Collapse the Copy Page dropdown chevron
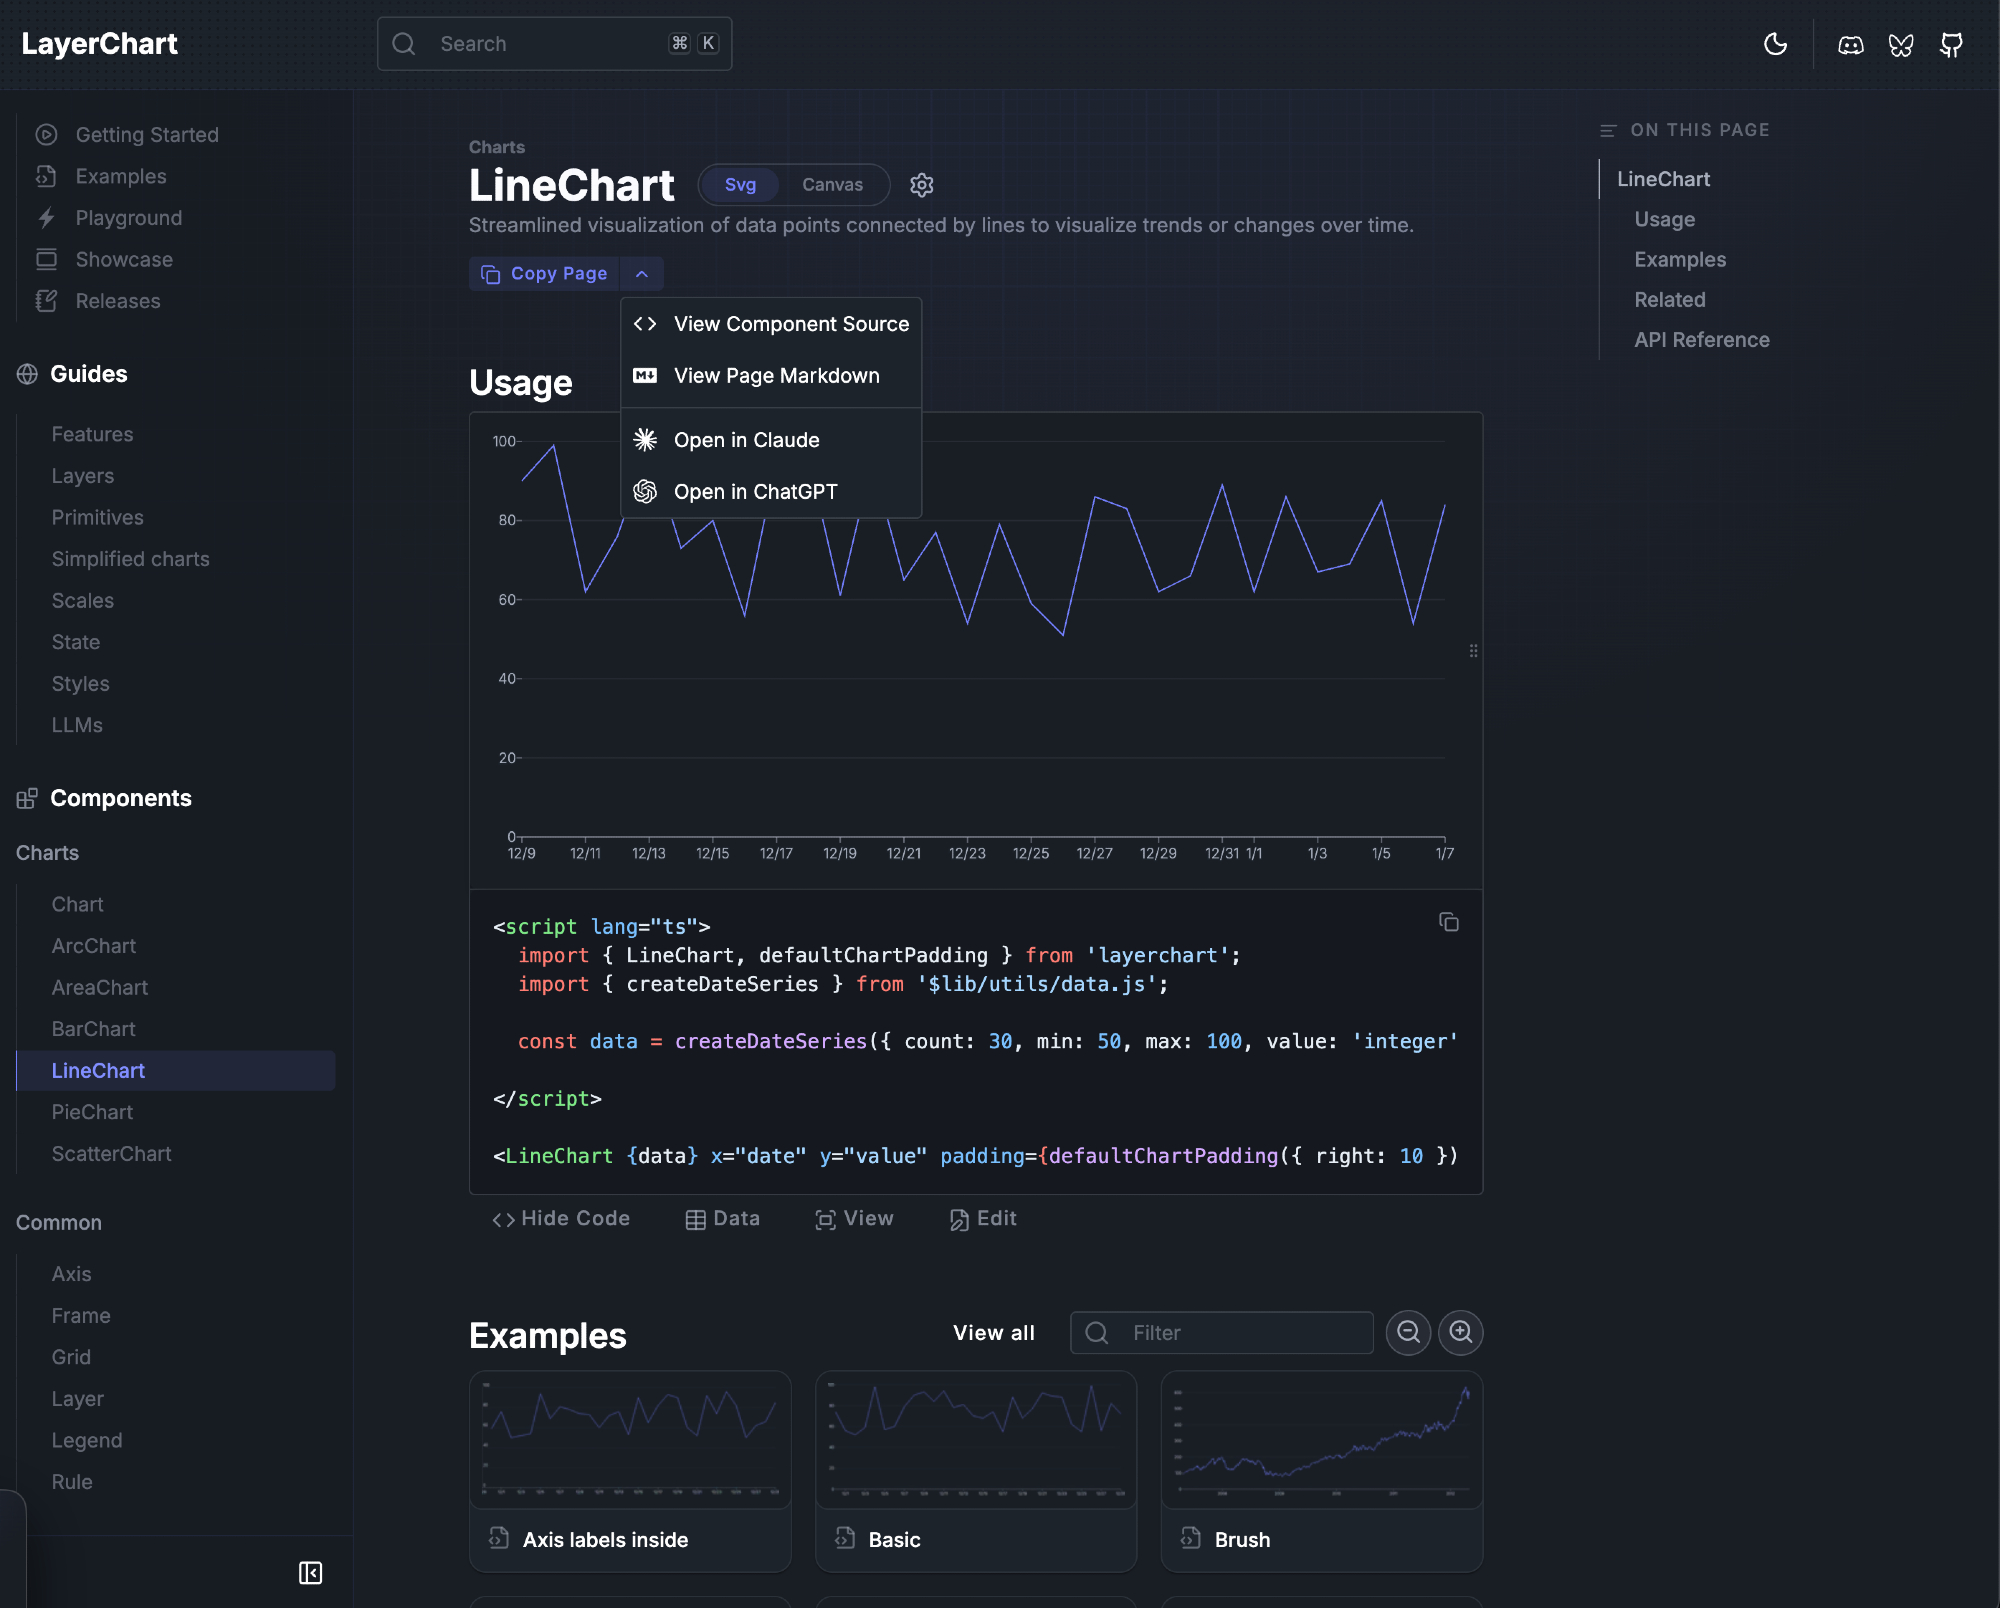This screenshot has width=2000, height=1608. tap(642, 274)
